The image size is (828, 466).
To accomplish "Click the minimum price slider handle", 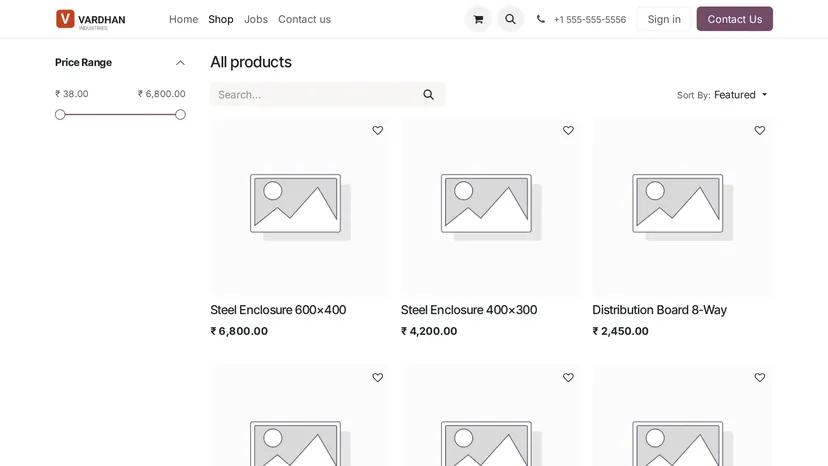I will click(x=60, y=115).
